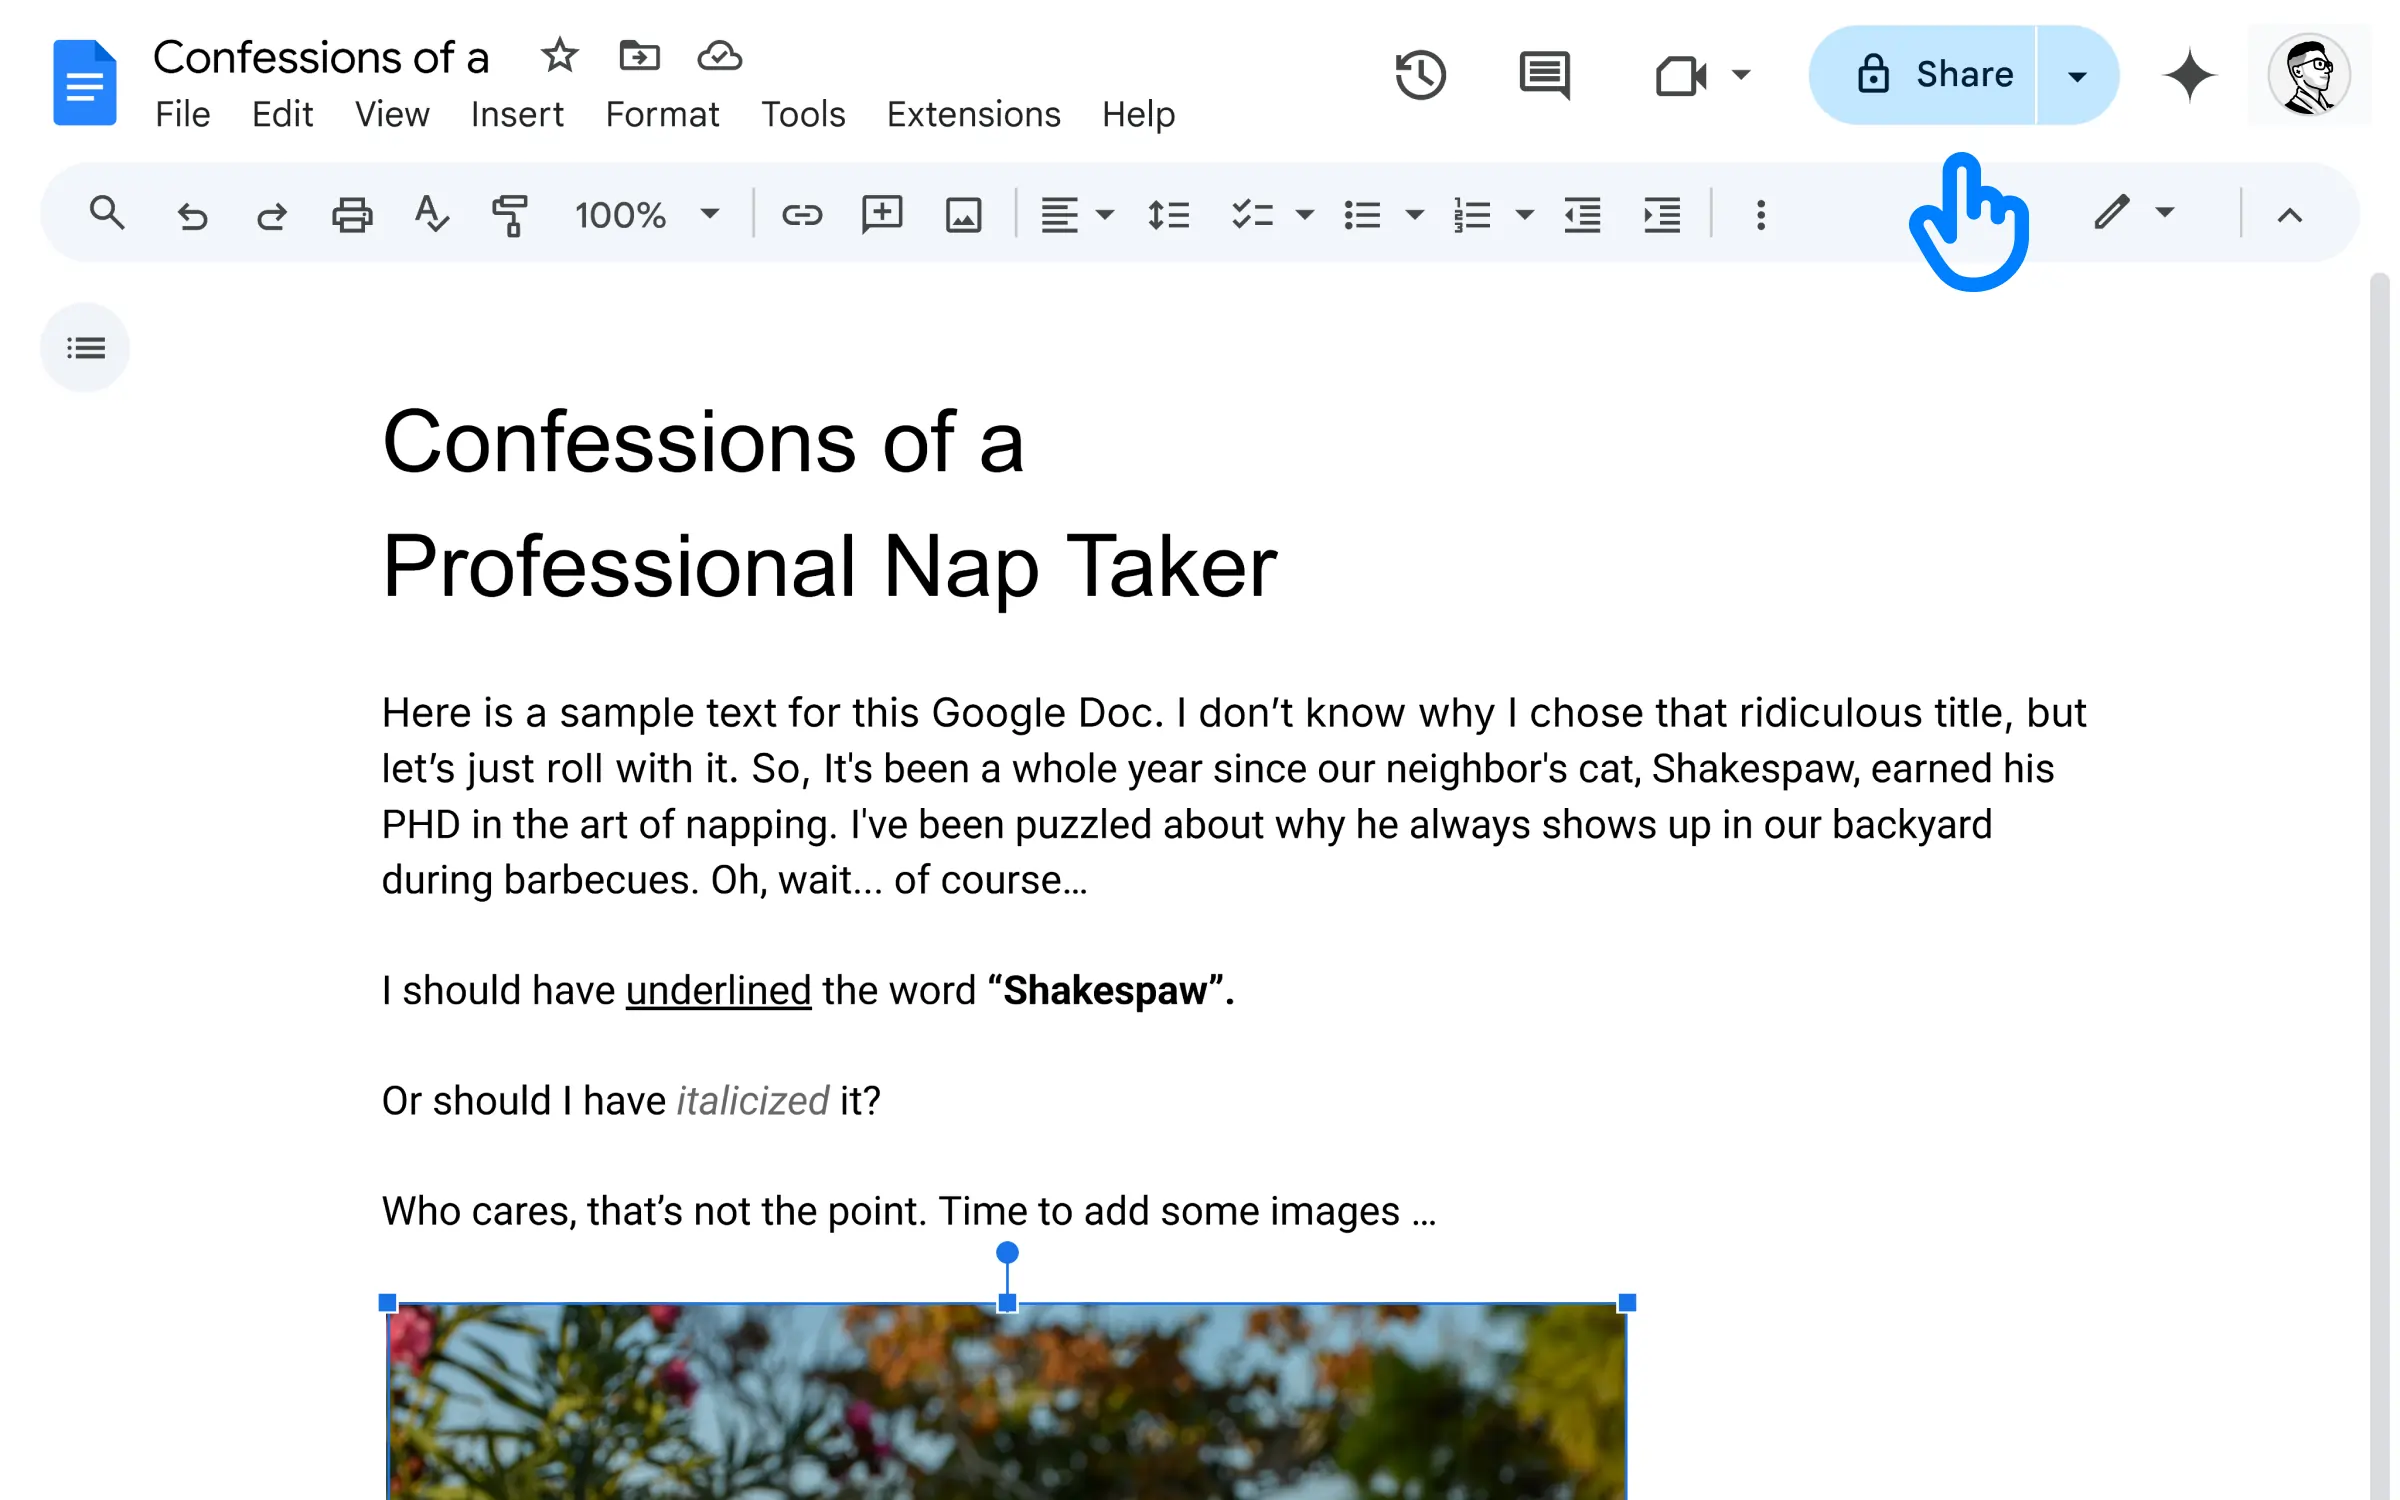Viewport: 2400px width, 1500px height.
Task: Click the top-center image resize handle
Action: pyautogui.click(x=1007, y=1302)
